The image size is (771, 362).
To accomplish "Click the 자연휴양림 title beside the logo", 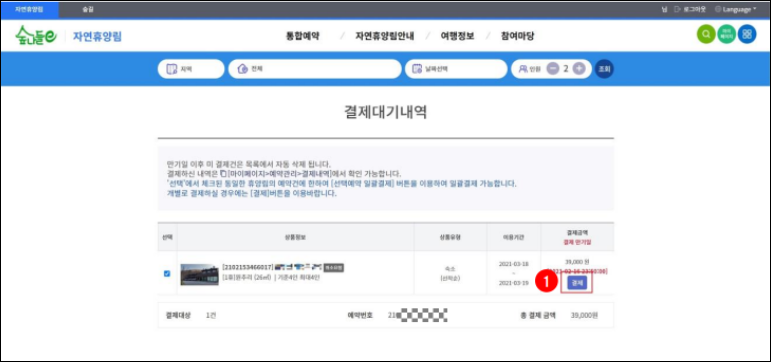I will point(97,36).
